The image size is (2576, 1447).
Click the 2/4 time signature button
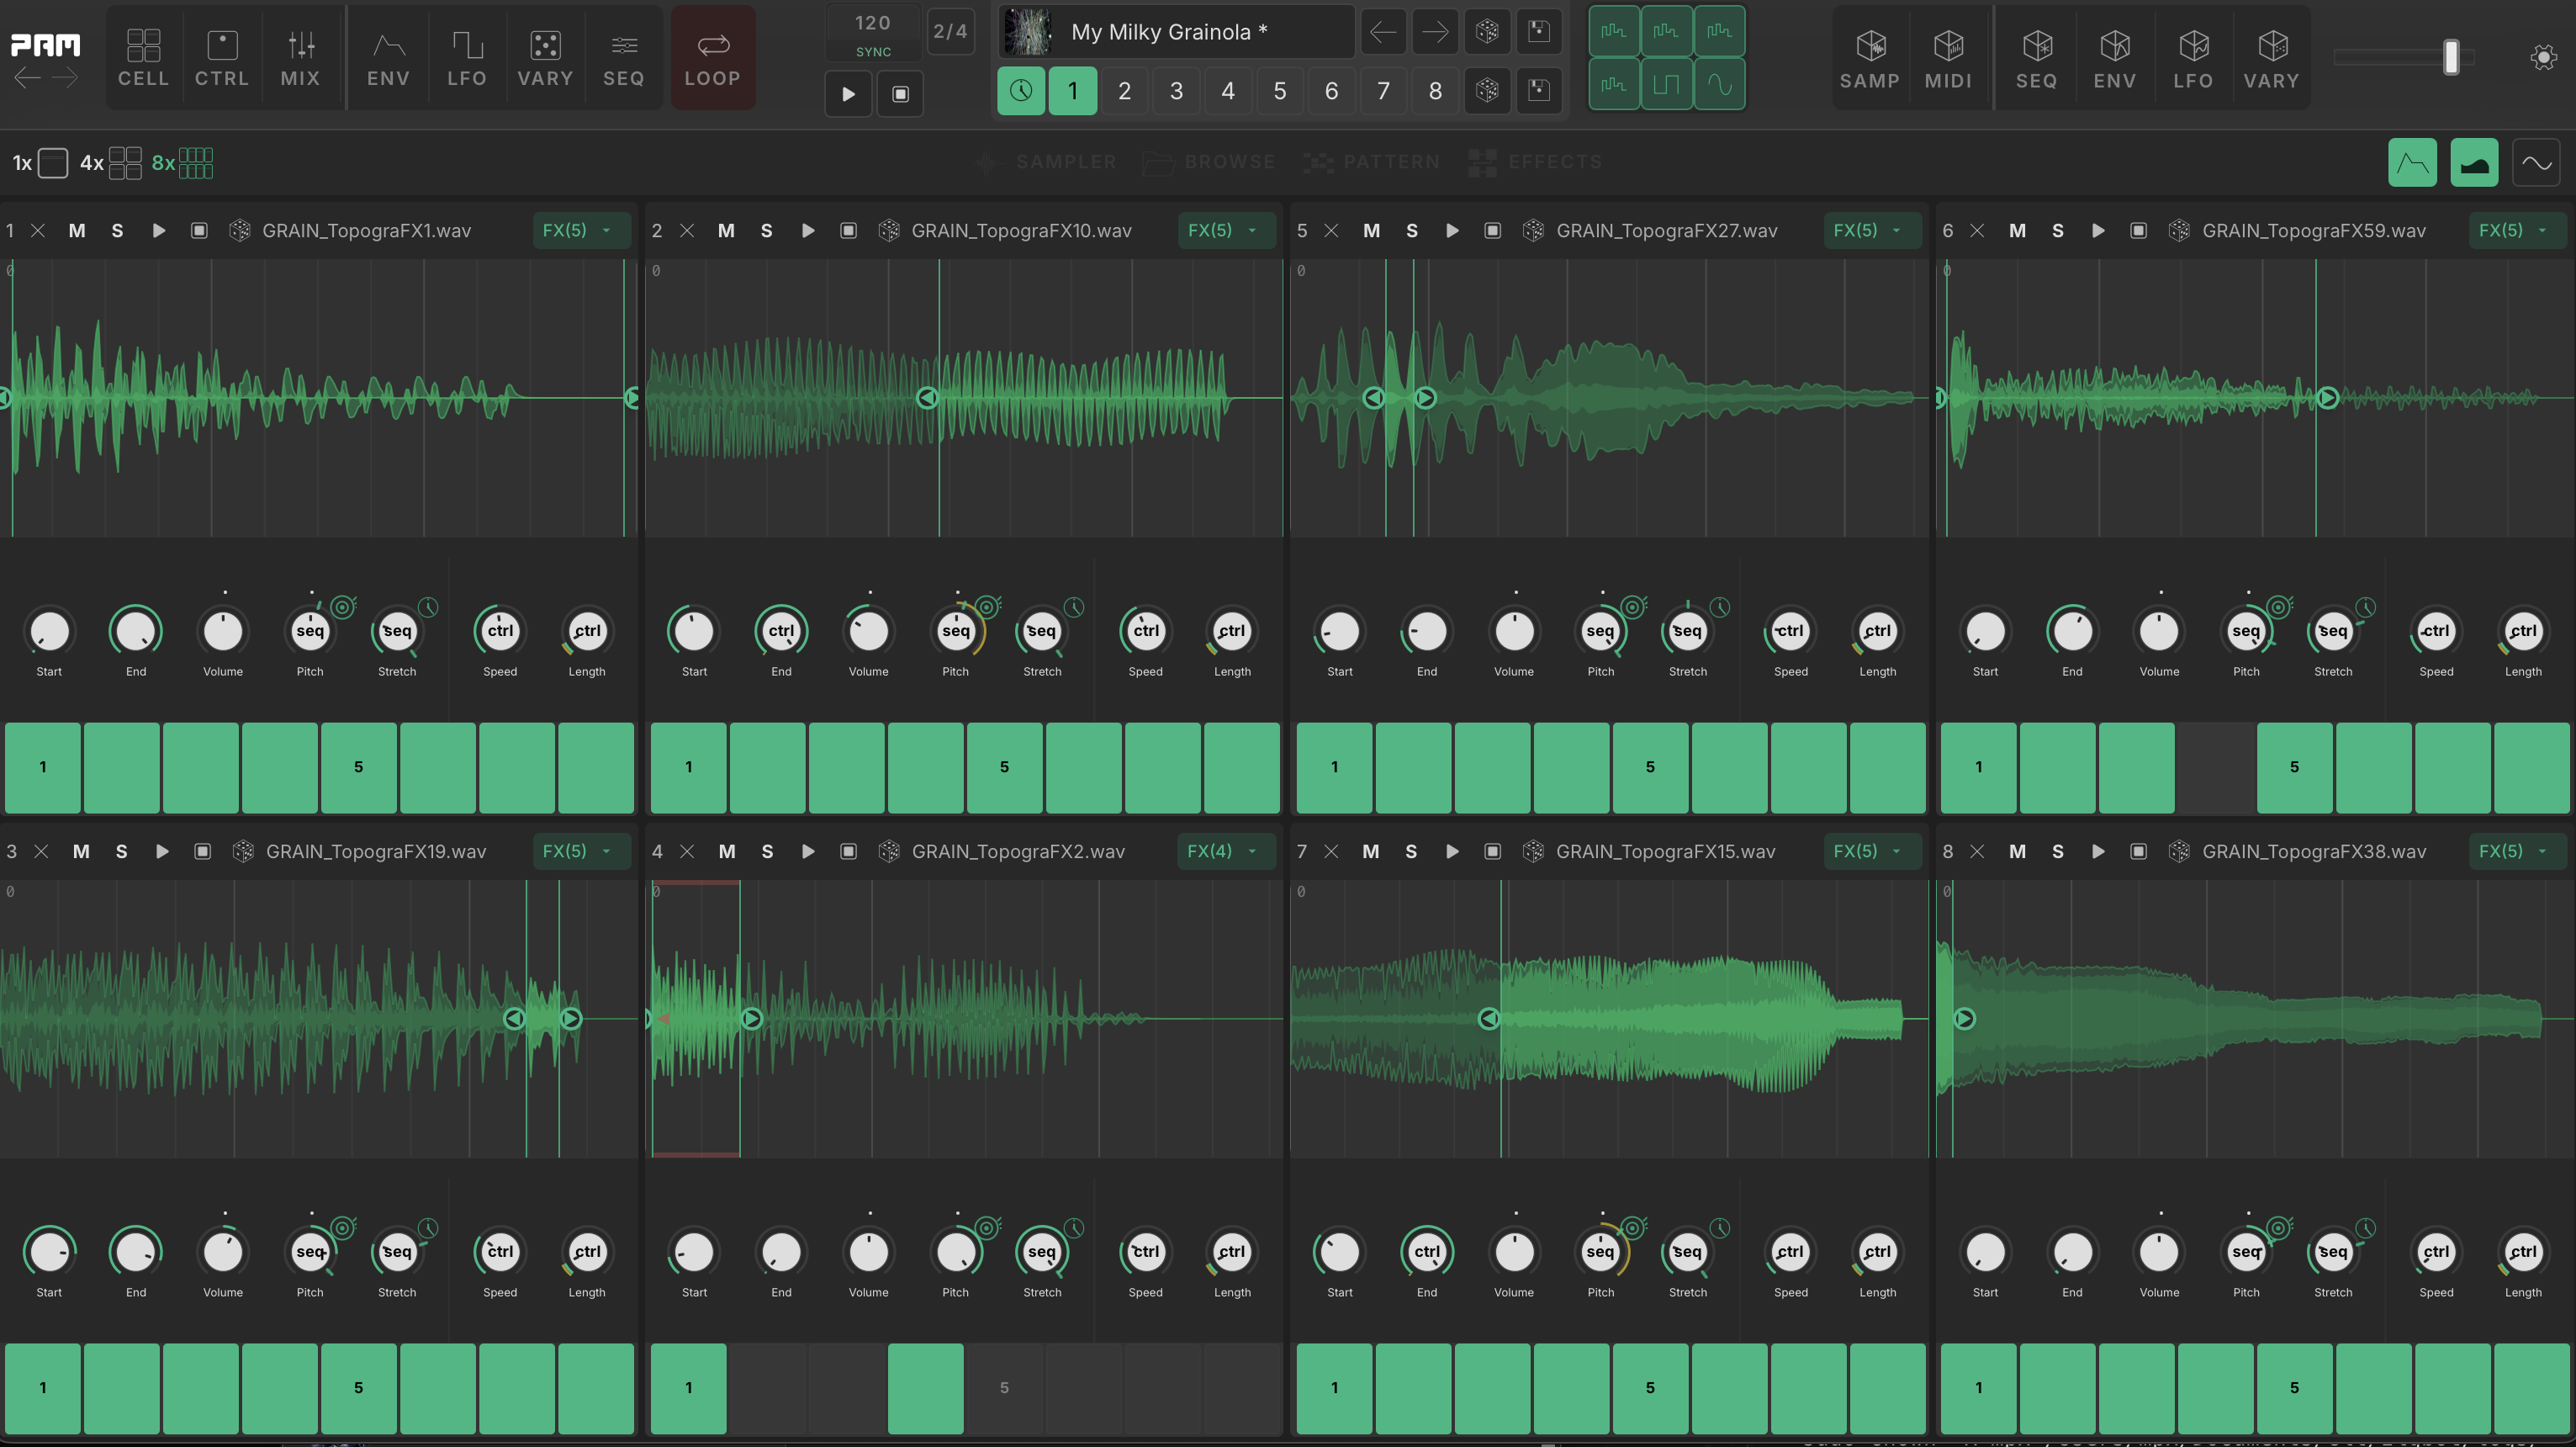(949, 32)
